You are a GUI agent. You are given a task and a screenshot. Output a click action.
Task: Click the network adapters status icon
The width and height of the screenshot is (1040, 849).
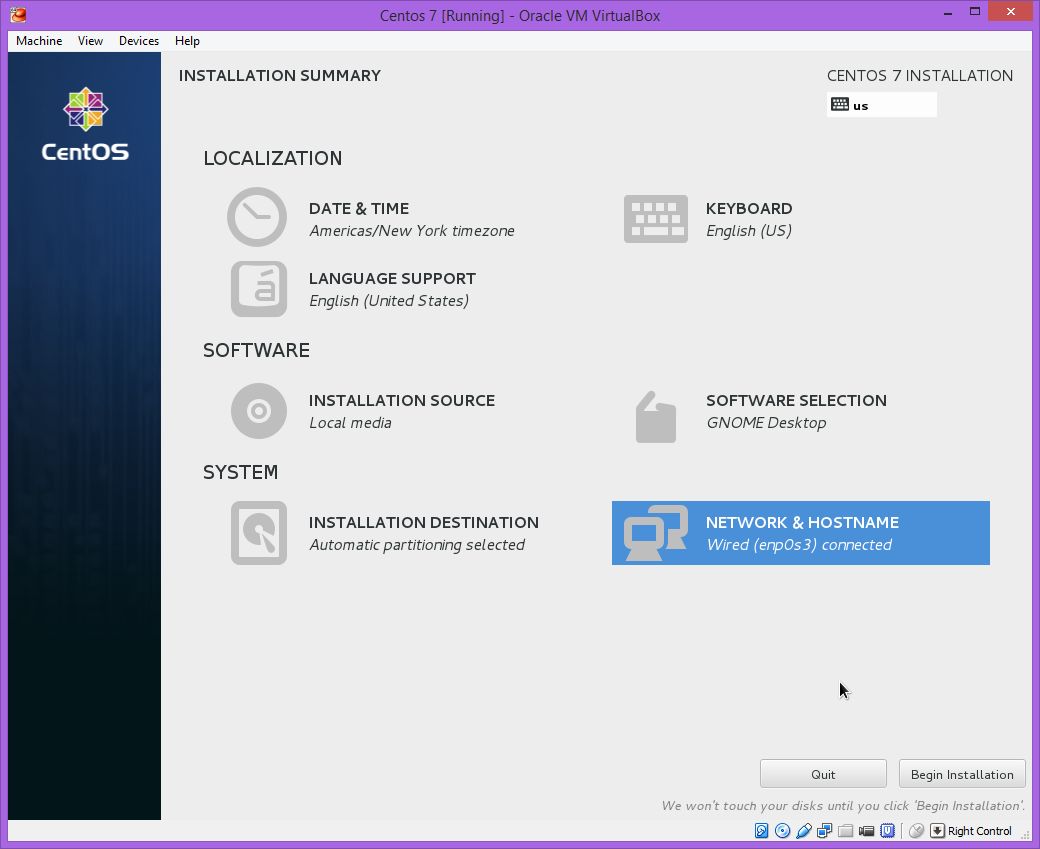[x=824, y=830]
